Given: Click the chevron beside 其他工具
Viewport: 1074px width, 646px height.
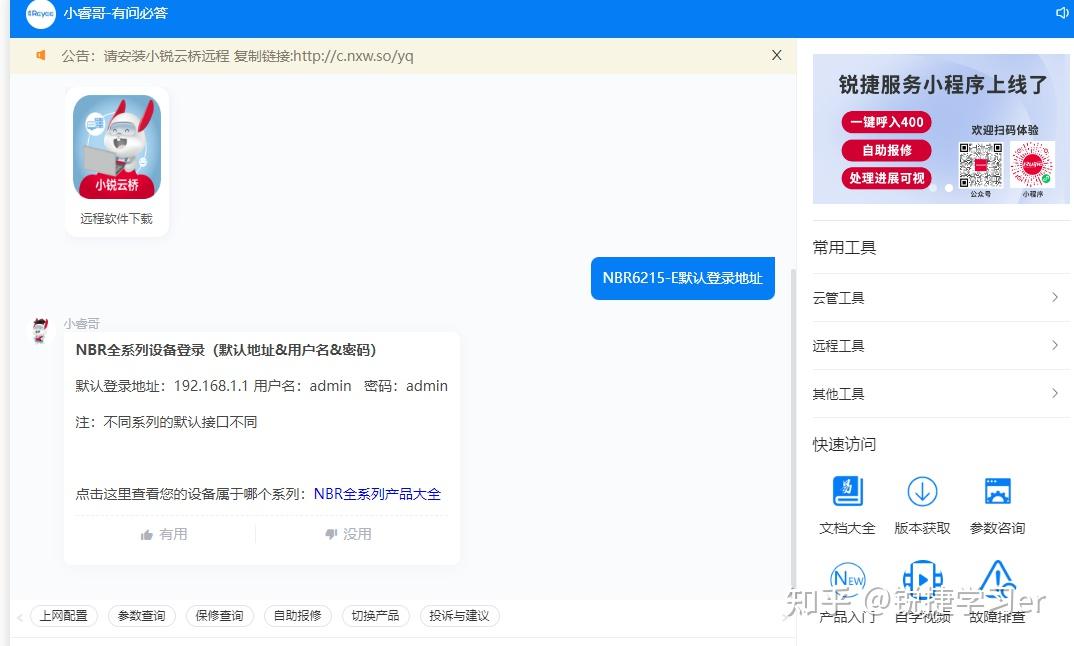Looking at the screenshot, I should (1055, 393).
